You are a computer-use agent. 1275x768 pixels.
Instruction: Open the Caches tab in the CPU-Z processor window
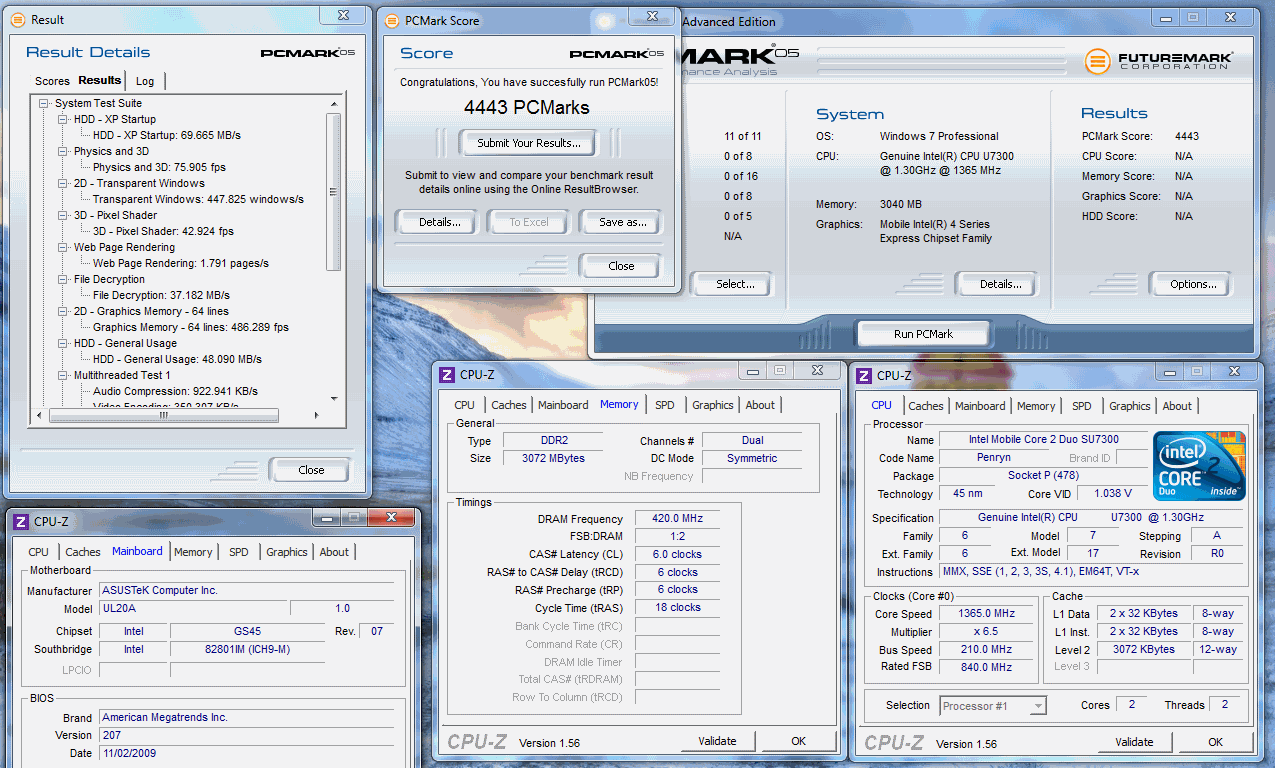click(926, 406)
